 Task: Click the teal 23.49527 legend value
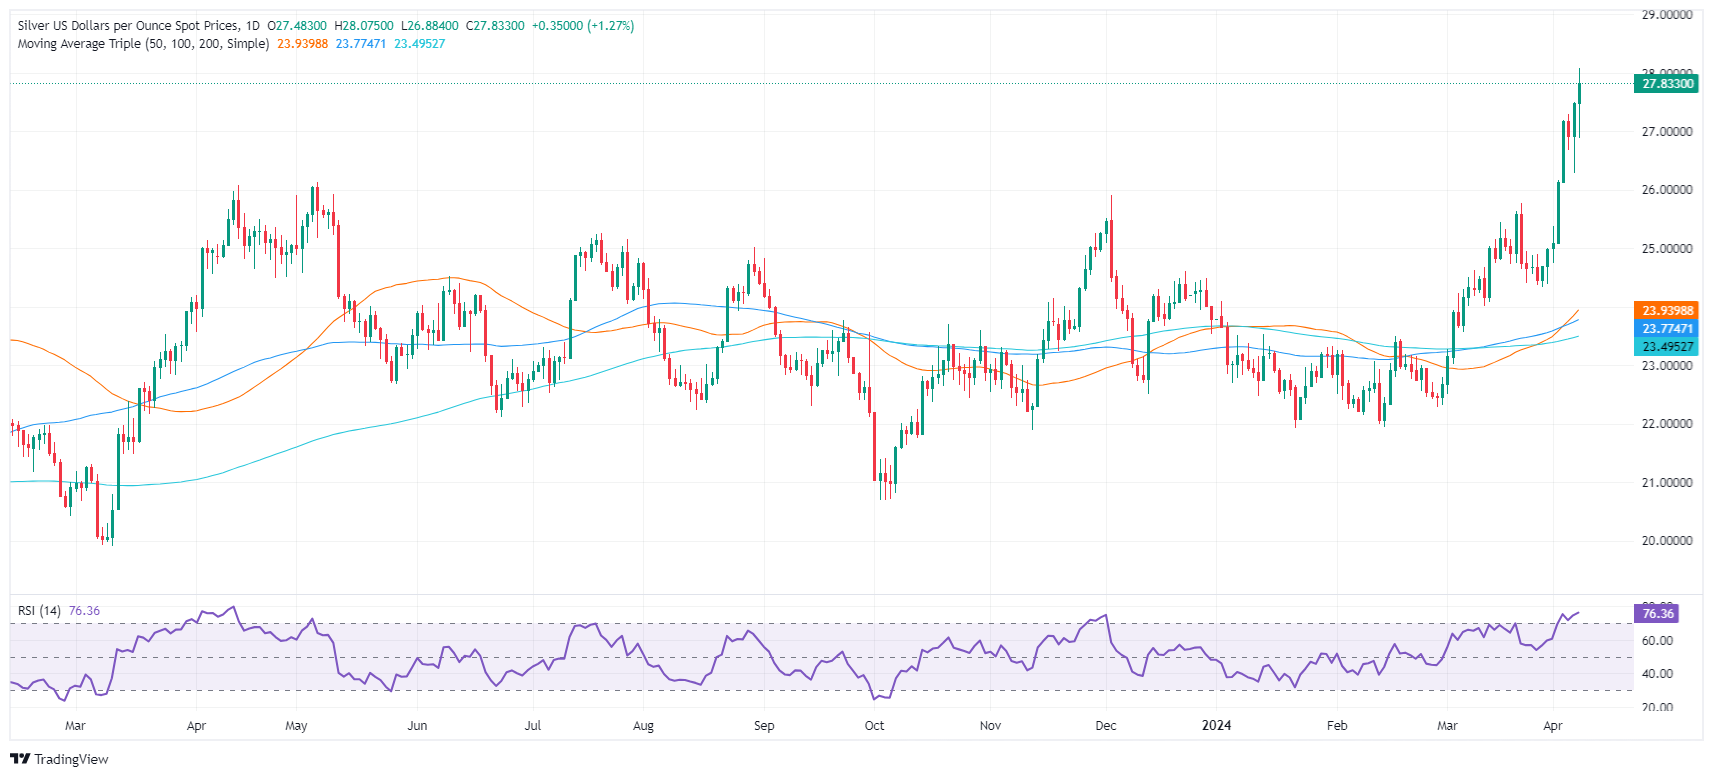419,44
